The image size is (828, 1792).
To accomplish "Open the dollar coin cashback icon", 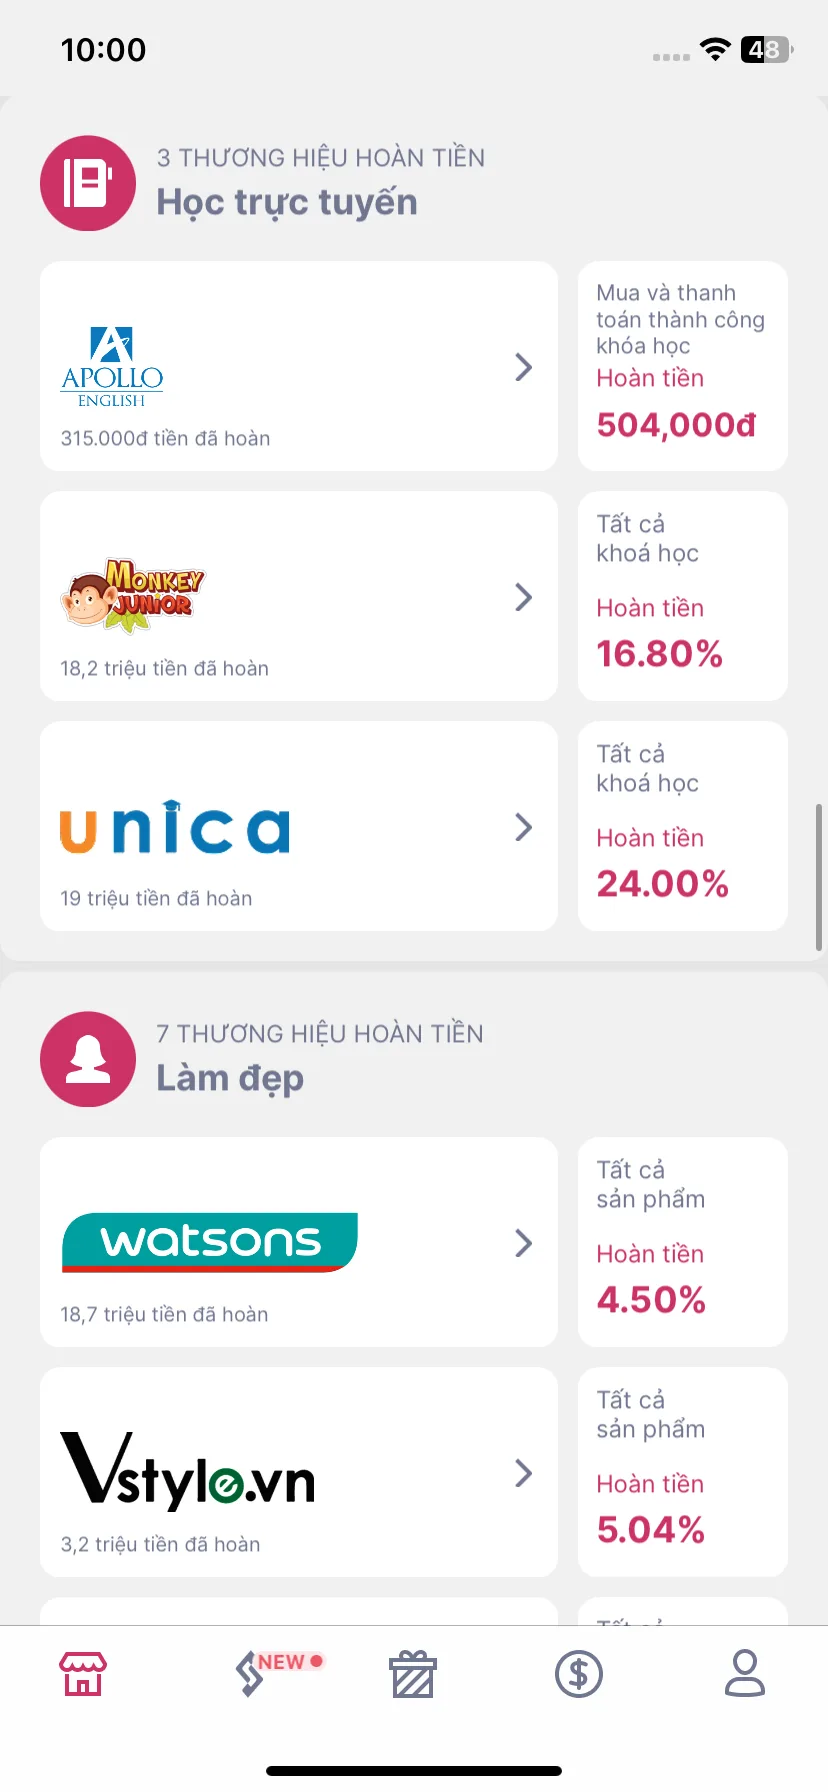I will pyautogui.click(x=579, y=1673).
